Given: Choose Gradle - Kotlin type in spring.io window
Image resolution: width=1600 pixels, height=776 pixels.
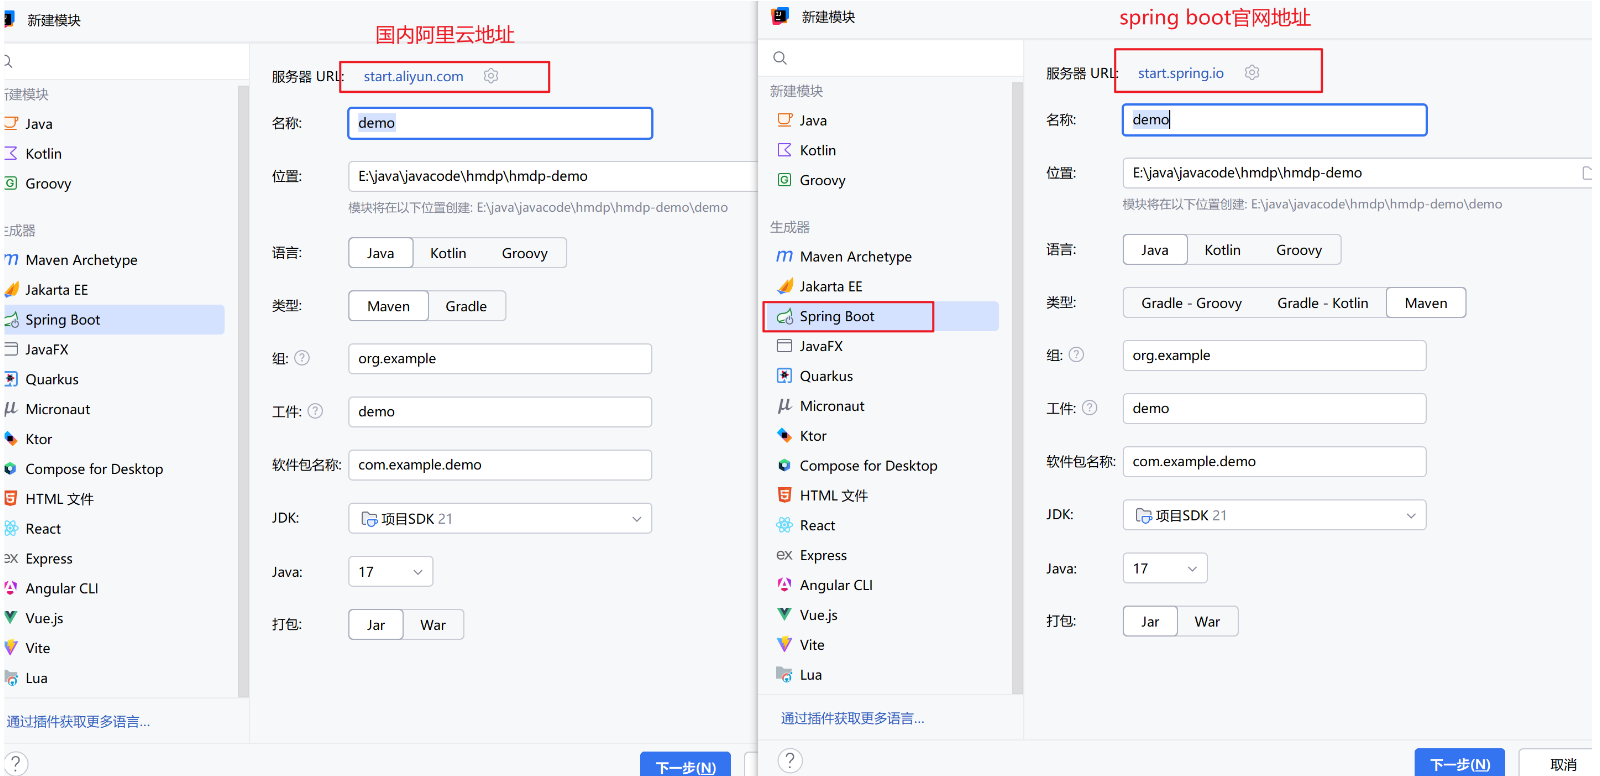Looking at the screenshot, I should tap(1323, 303).
